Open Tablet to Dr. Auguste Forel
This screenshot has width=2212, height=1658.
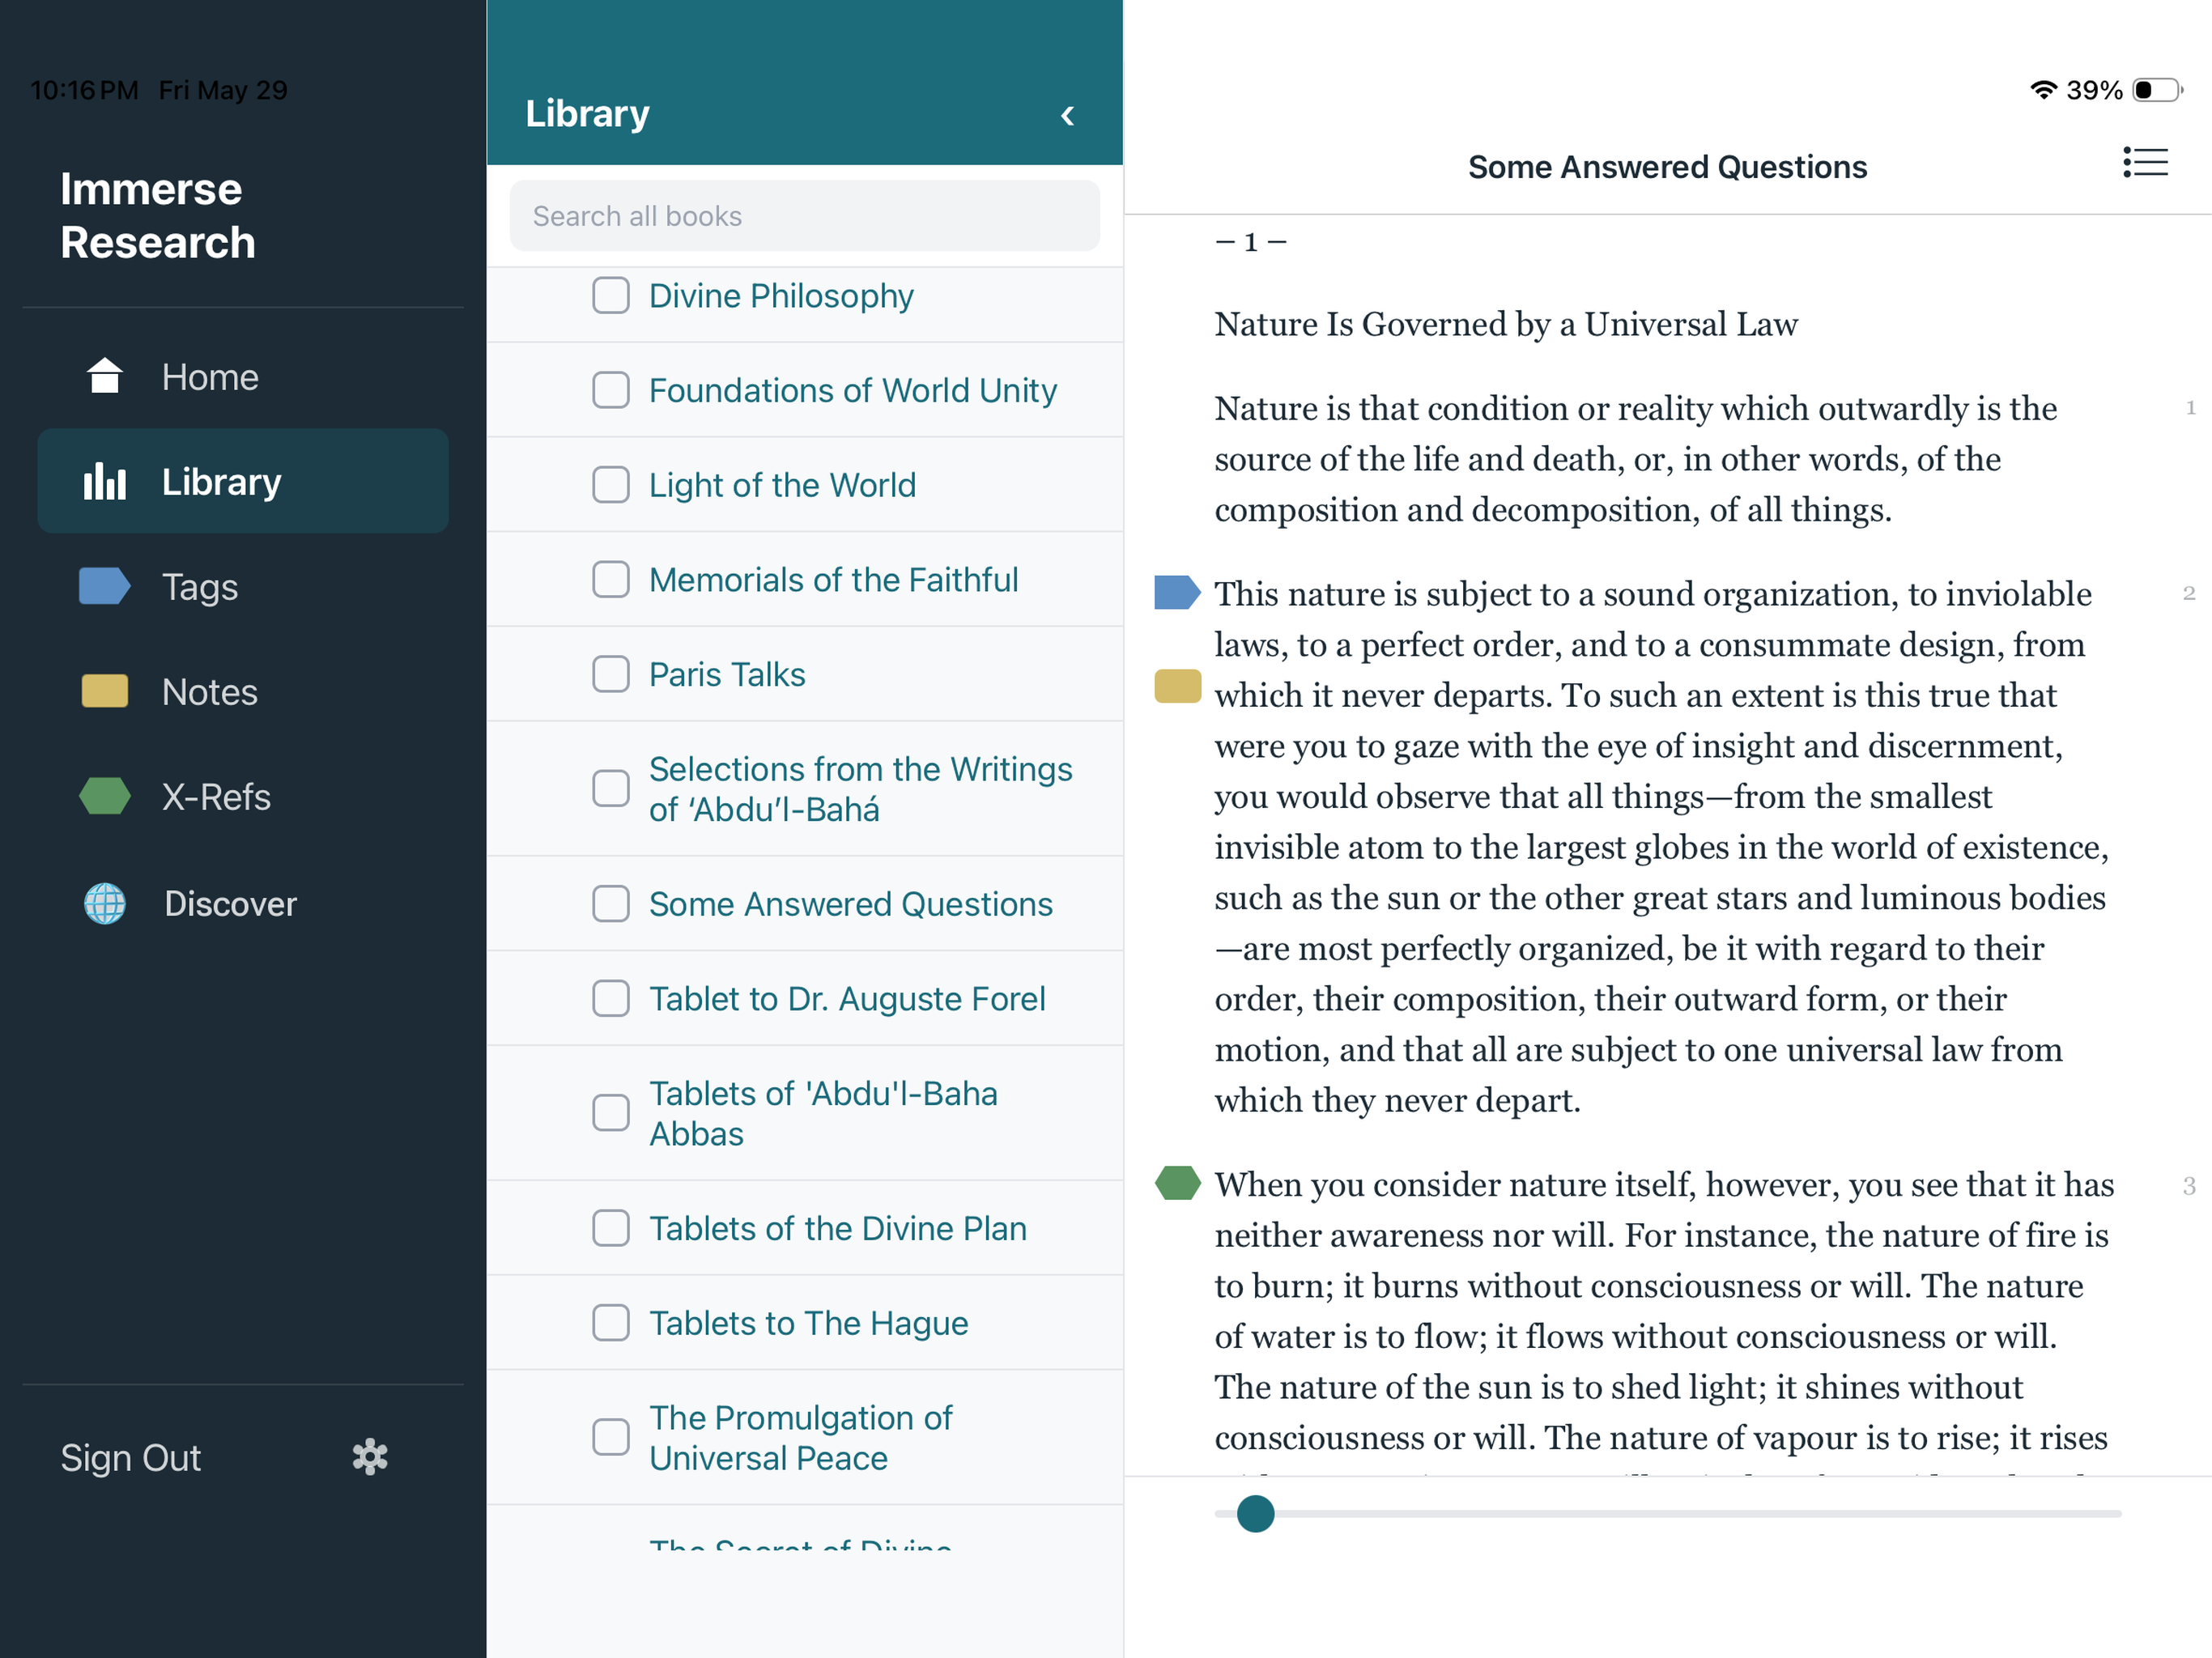[847, 999]
